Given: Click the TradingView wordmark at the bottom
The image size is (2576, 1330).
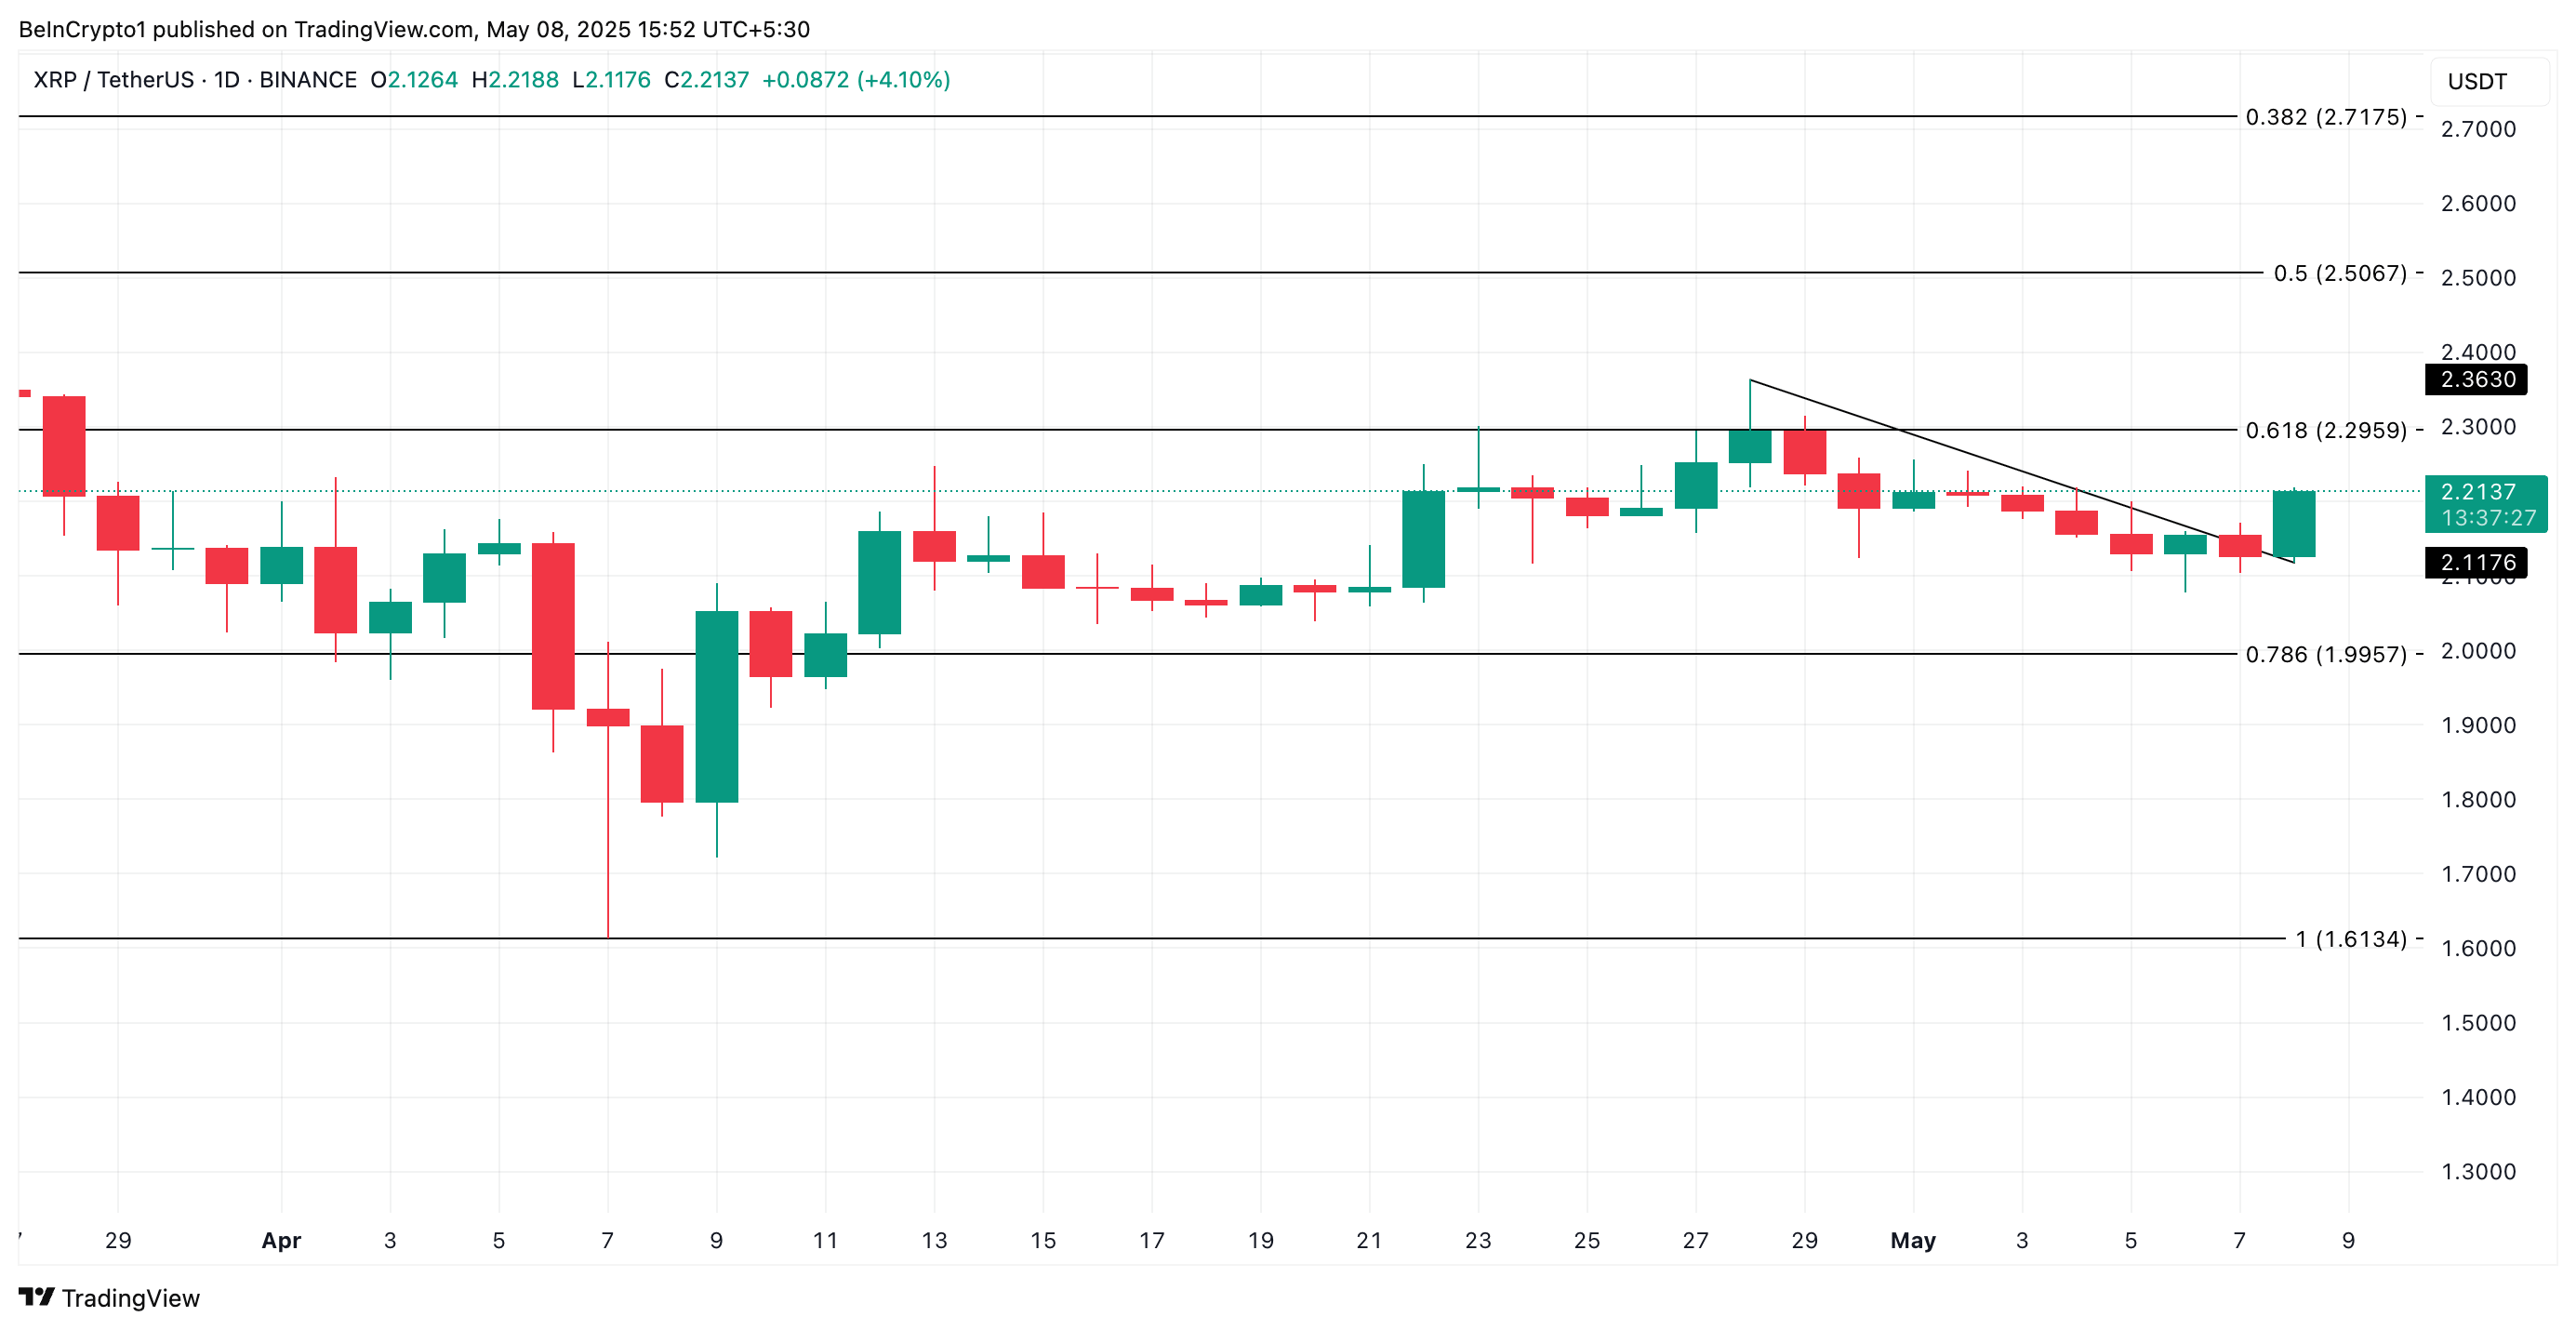Looking at the screenshot, I should (x=131, y=1298).
